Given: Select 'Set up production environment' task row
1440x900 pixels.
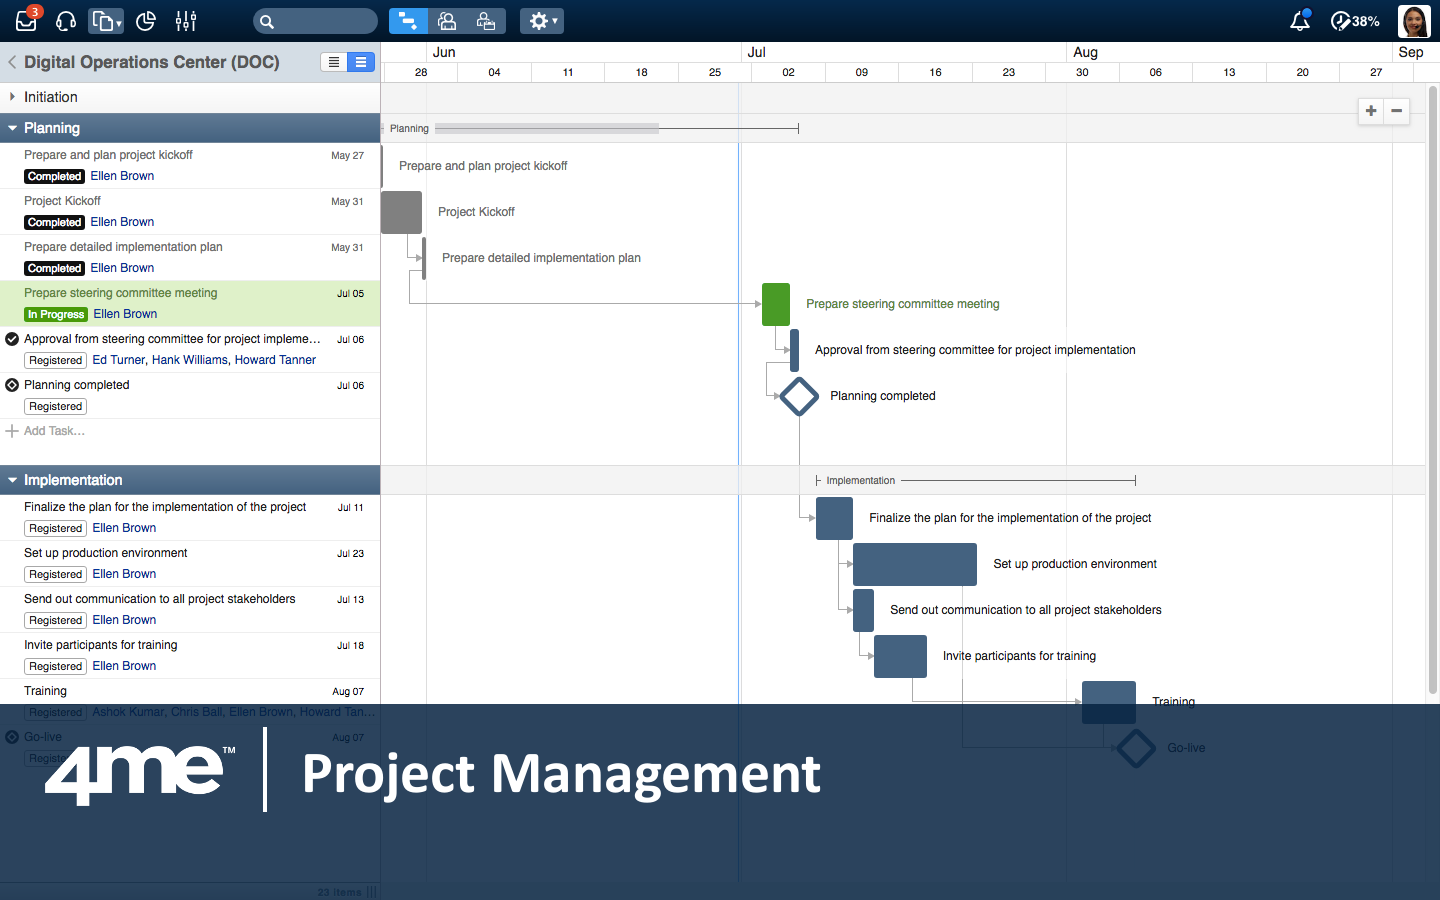Looking at the screenshot, I should click(190, 563).
